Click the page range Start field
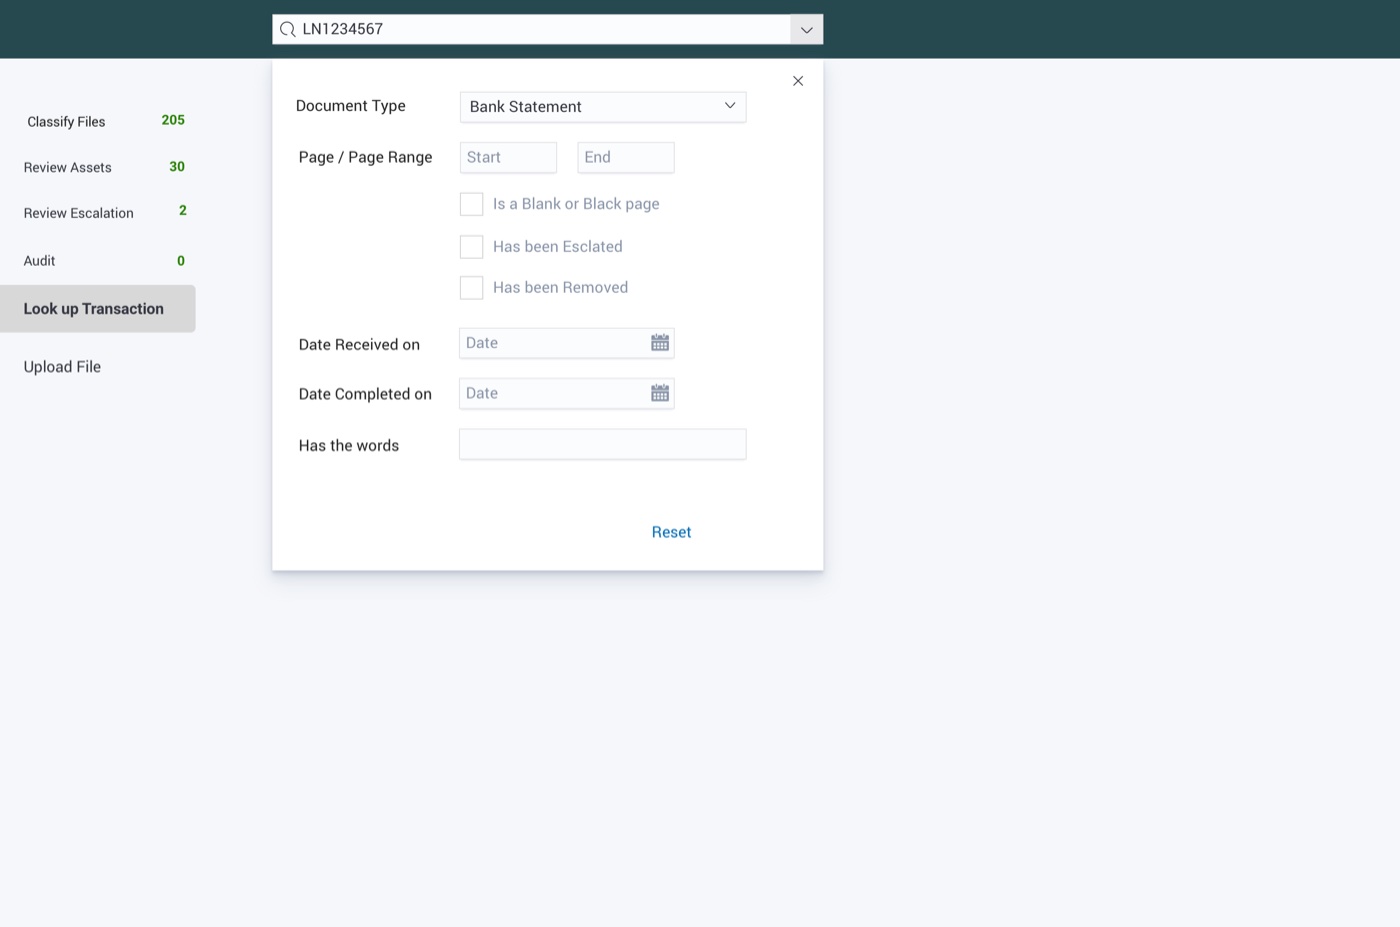 pos(508,157)
